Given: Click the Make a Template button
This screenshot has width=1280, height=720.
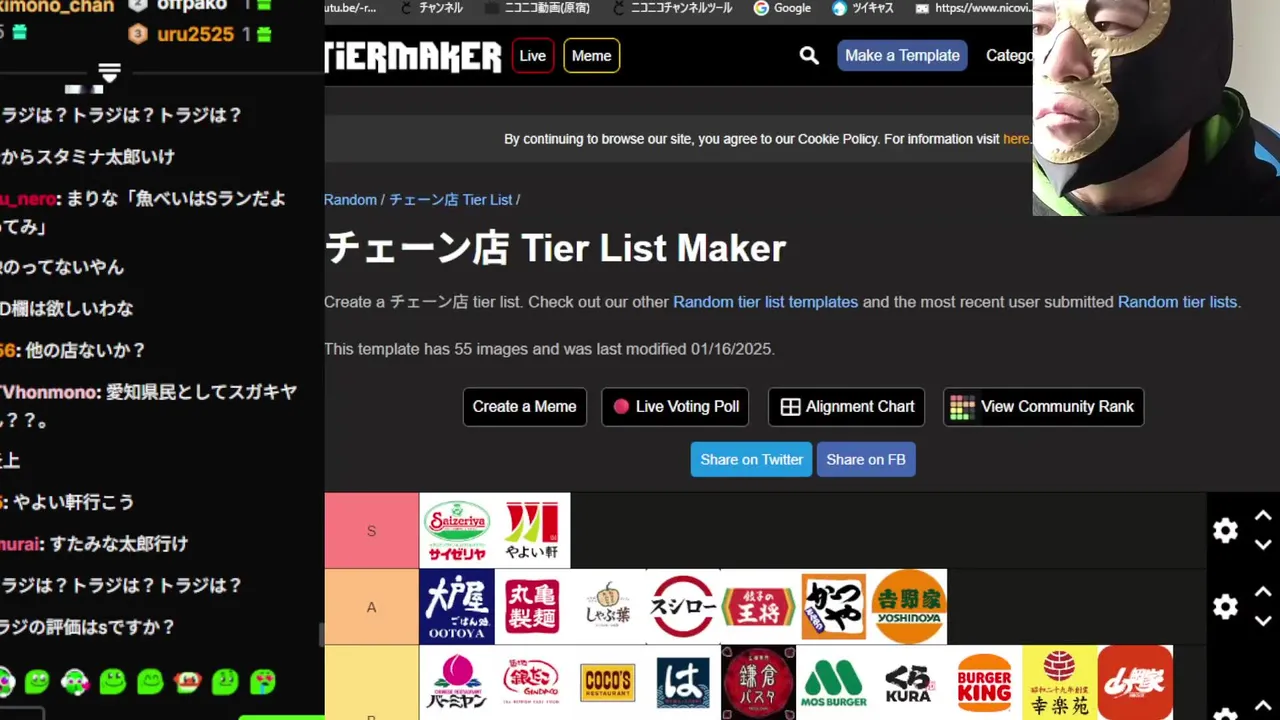Looking at the screenshot, I should (902, 56).
